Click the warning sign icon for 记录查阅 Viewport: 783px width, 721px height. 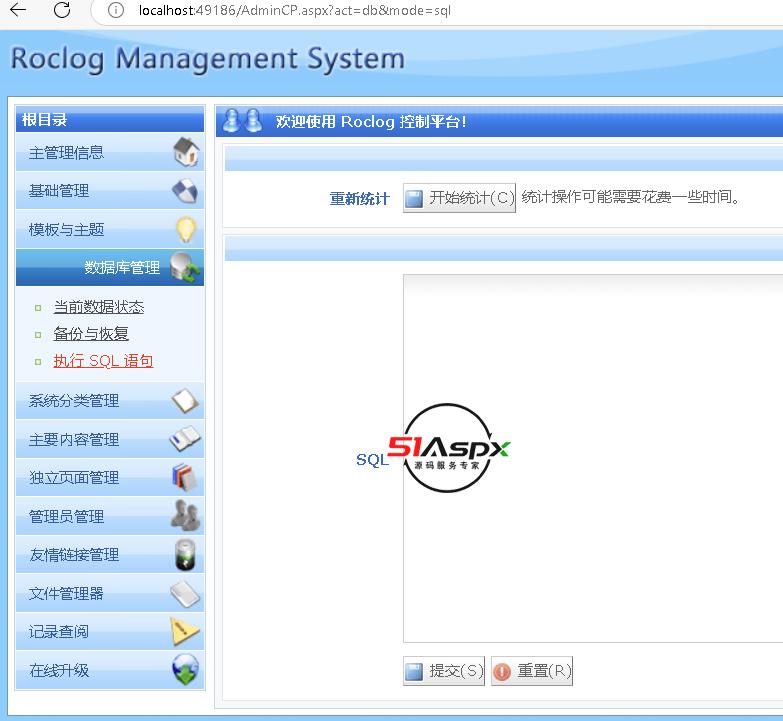(185, 632)
